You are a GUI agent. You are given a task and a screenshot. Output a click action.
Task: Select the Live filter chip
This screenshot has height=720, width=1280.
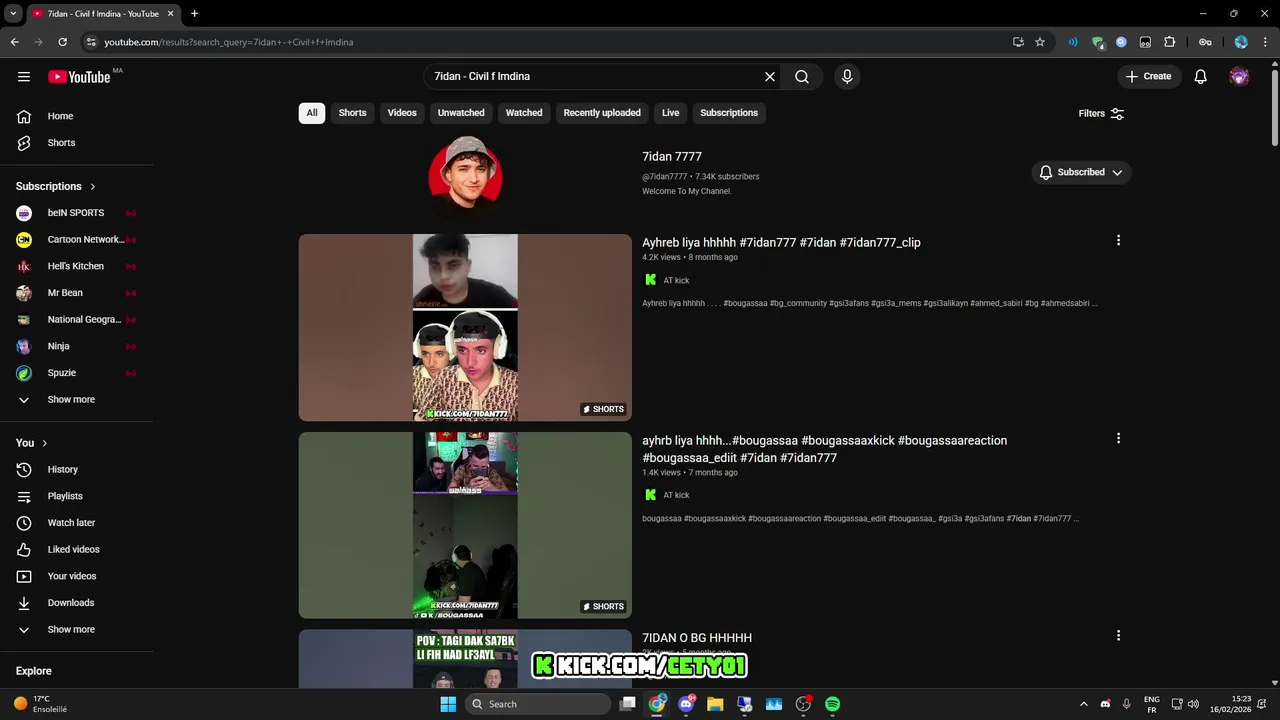point(670,113)
